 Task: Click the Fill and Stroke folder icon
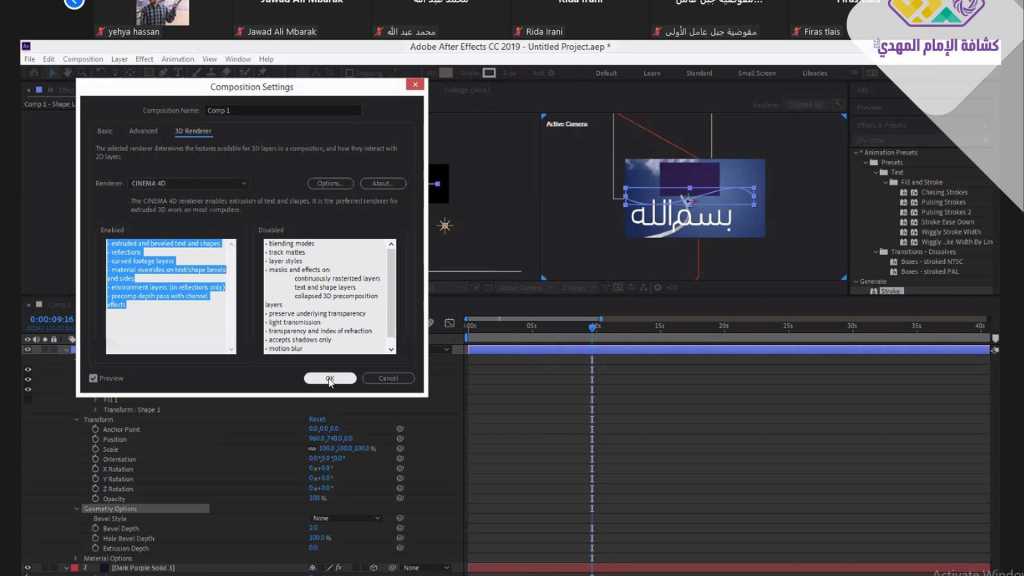(892, 182)
